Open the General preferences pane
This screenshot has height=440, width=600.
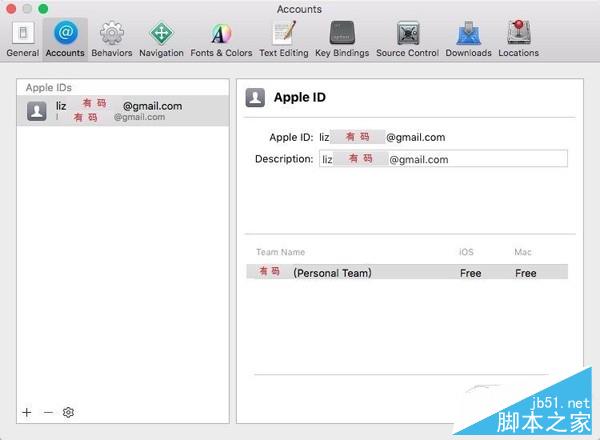click(x=23, y=39)
